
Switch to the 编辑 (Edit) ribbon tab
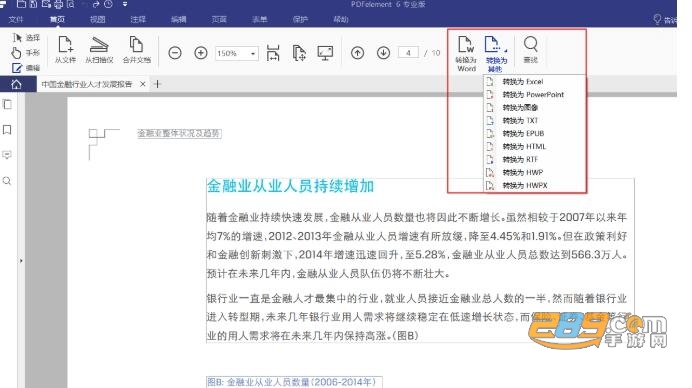pyautogui.click(x=179, y=19)
